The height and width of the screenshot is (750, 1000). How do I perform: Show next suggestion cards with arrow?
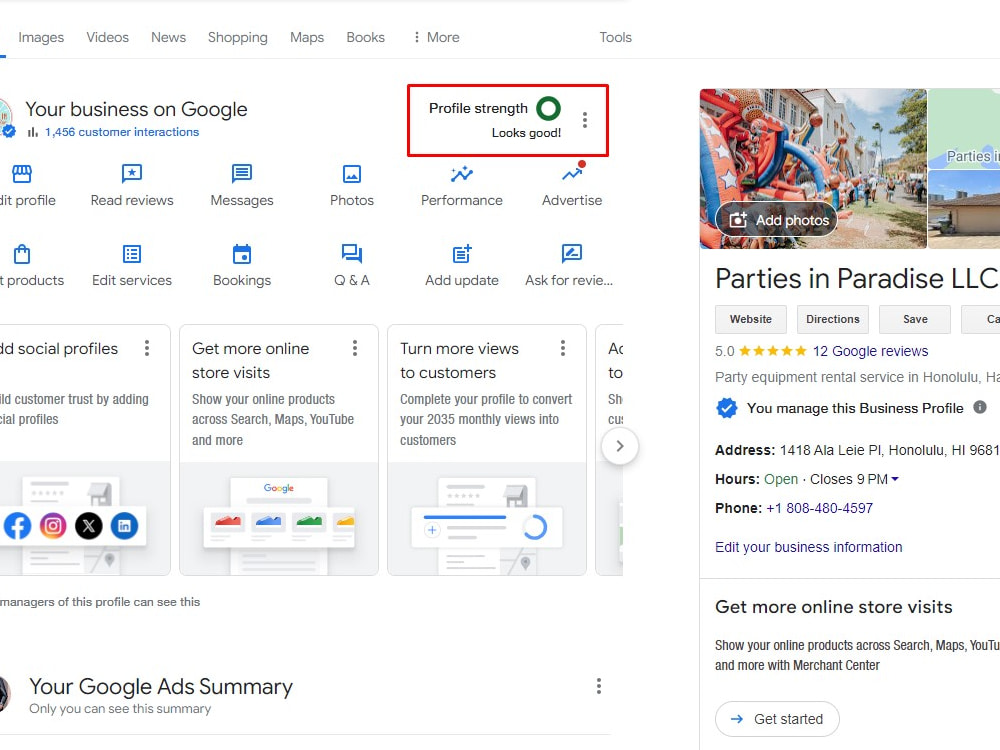[620, 446]
